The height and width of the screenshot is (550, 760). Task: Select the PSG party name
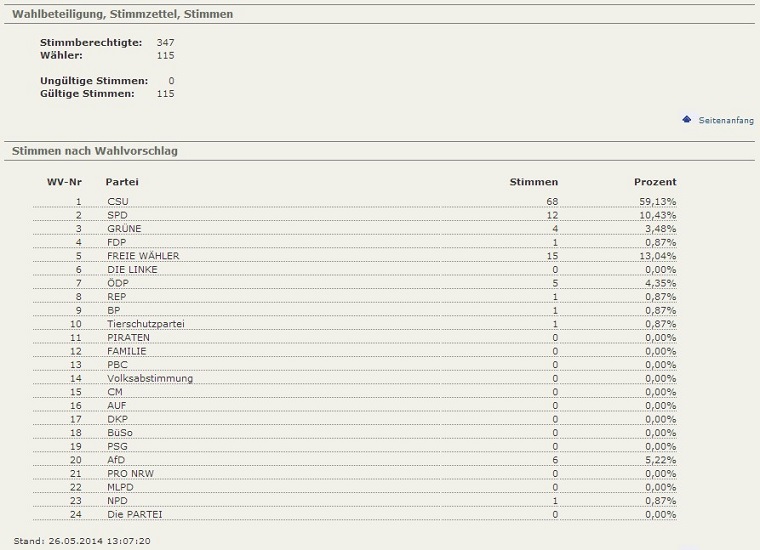click(x=117, y=446)
